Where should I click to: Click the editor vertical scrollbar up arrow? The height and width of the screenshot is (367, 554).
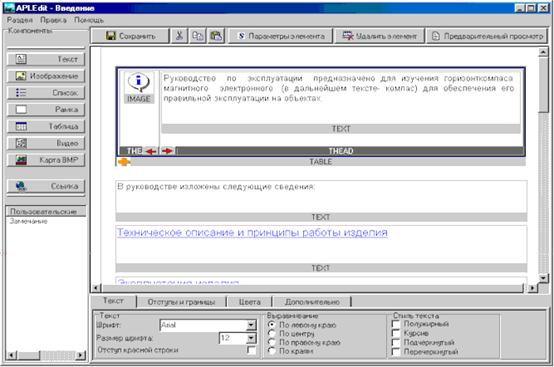pos(543,53)
